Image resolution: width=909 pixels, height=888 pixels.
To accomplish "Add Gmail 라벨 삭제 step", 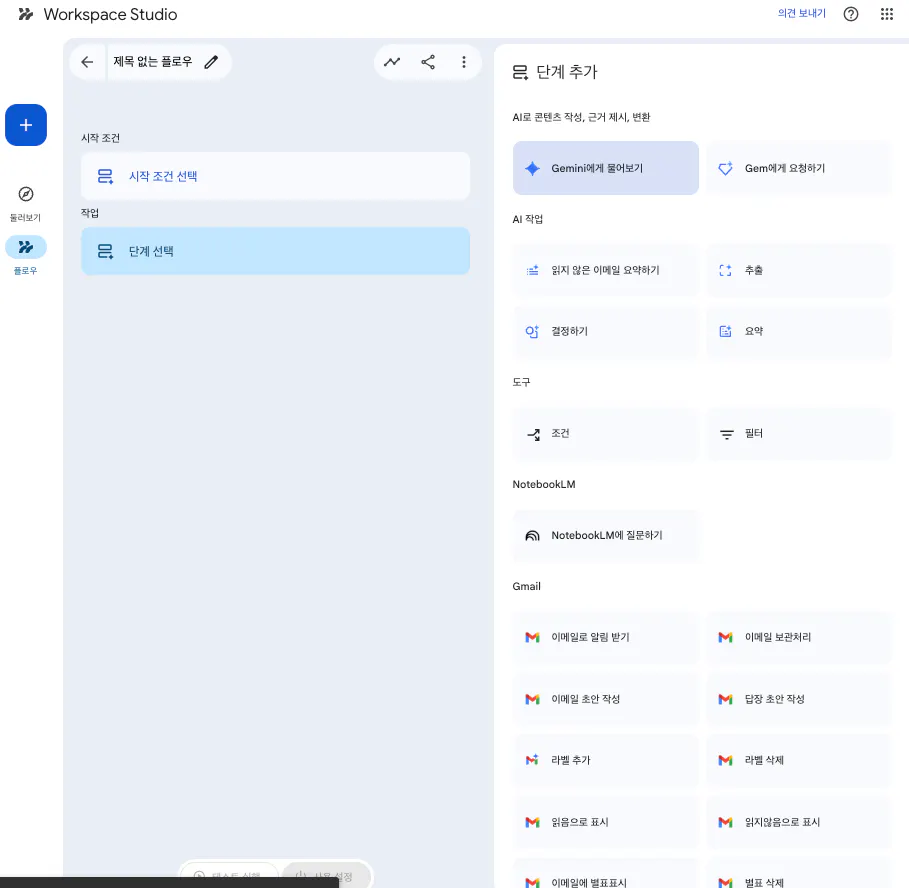I will (799, 760).
